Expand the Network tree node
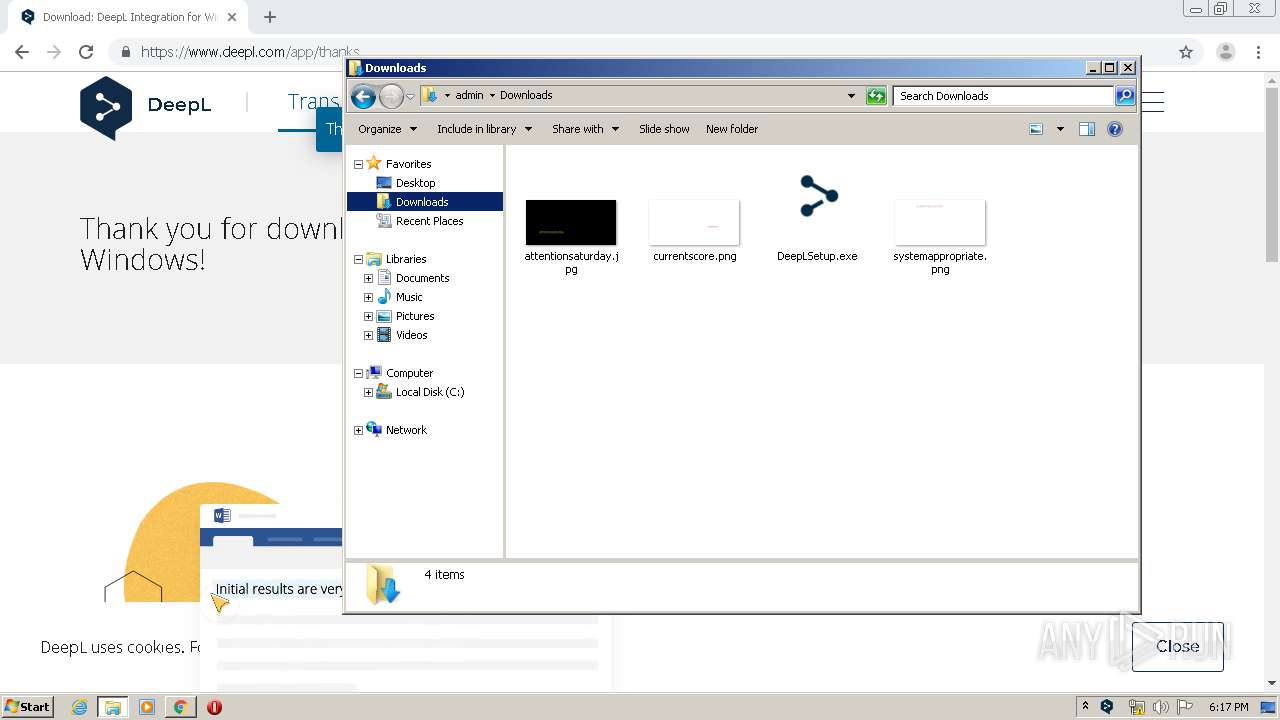This screenshot has width=1280, height=720. [358, 430]
